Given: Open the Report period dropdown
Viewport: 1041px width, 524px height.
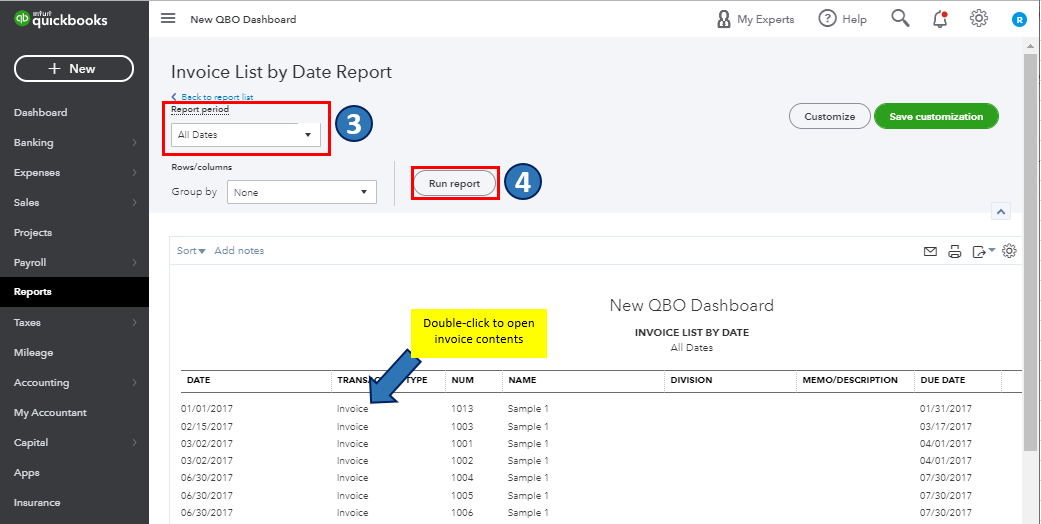Looking at the screenshot, I should [x=245, y=134].
